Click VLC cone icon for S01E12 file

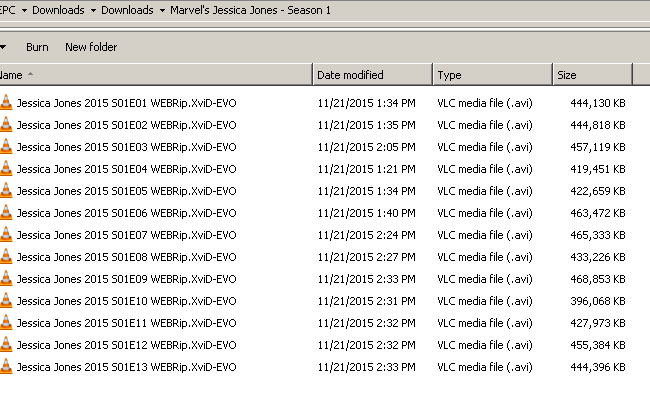[6, 344]
